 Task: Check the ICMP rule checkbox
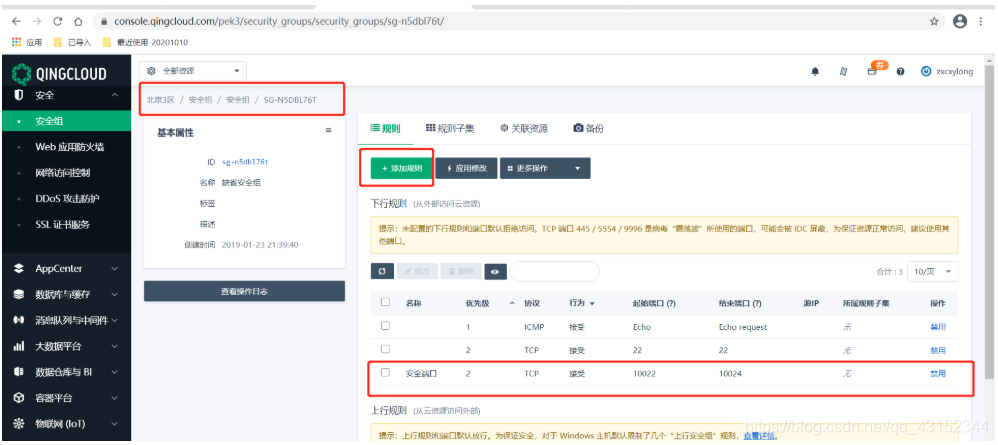tap(385, 325)
